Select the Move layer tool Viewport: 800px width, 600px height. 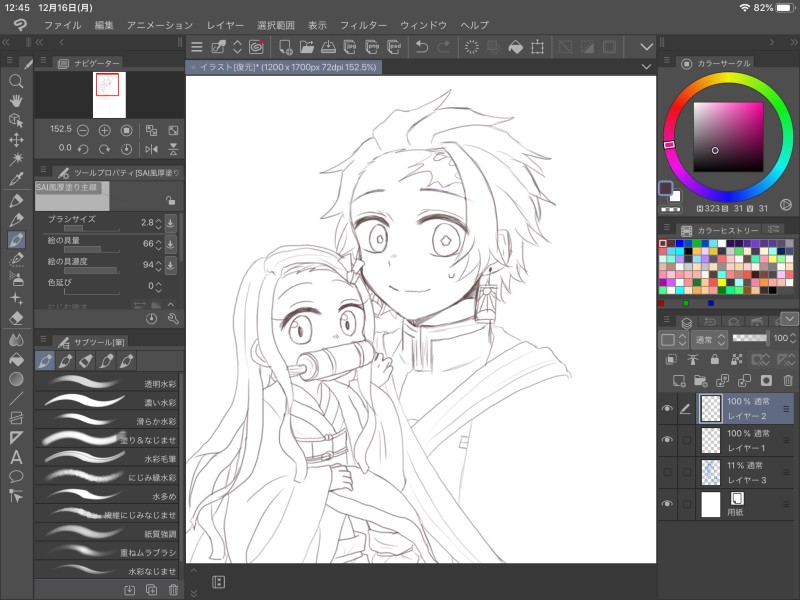[16, 140]
